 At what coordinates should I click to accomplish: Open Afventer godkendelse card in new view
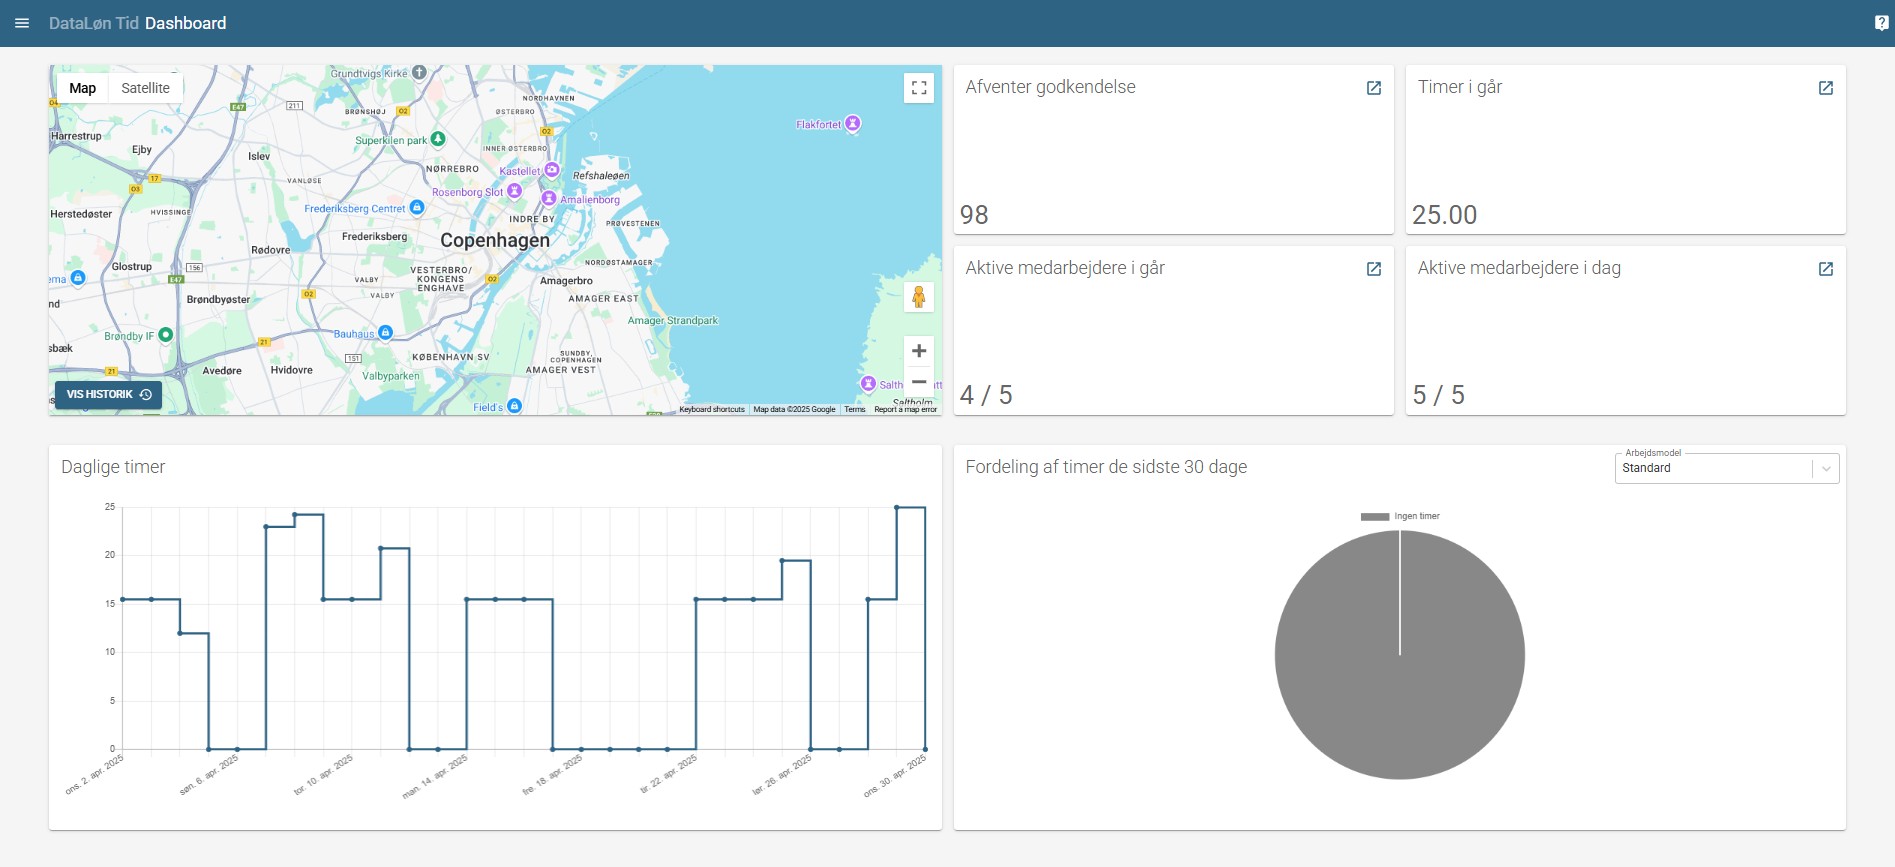point(1374,88)
